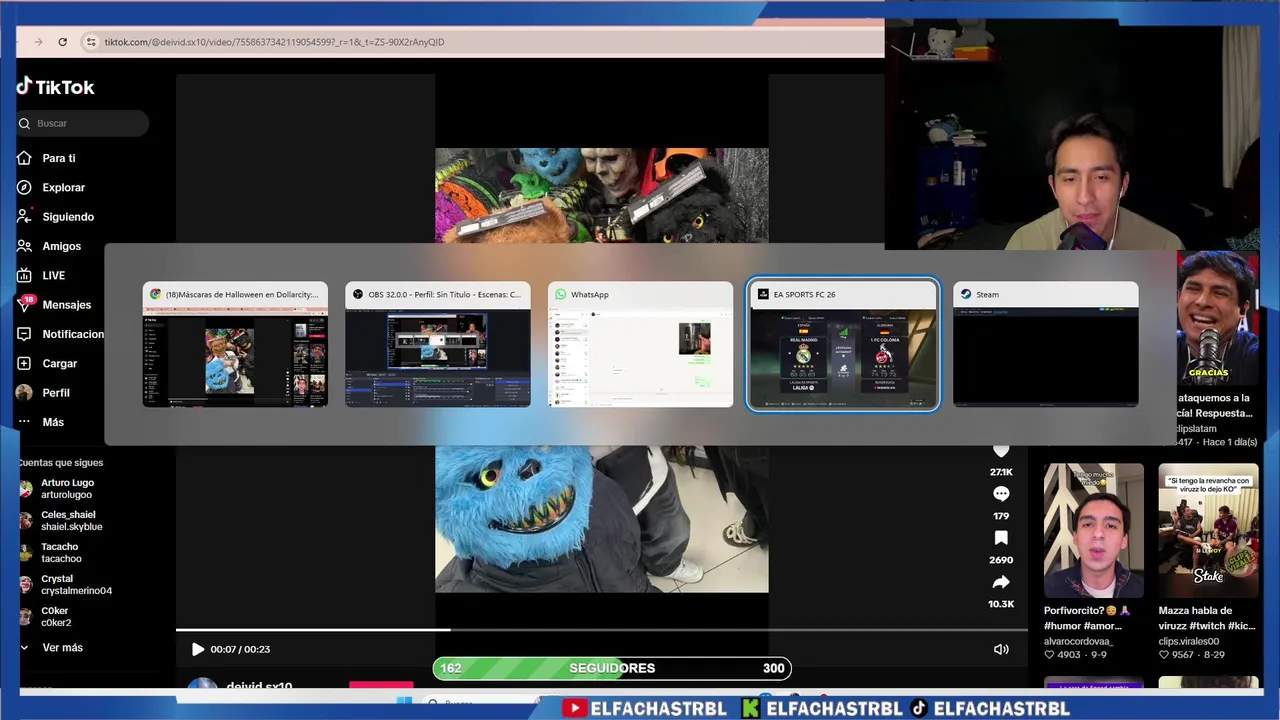1280x720 pixels.
Task: Open deivid.sx10 creator avatar
Action: pos(203,685)
